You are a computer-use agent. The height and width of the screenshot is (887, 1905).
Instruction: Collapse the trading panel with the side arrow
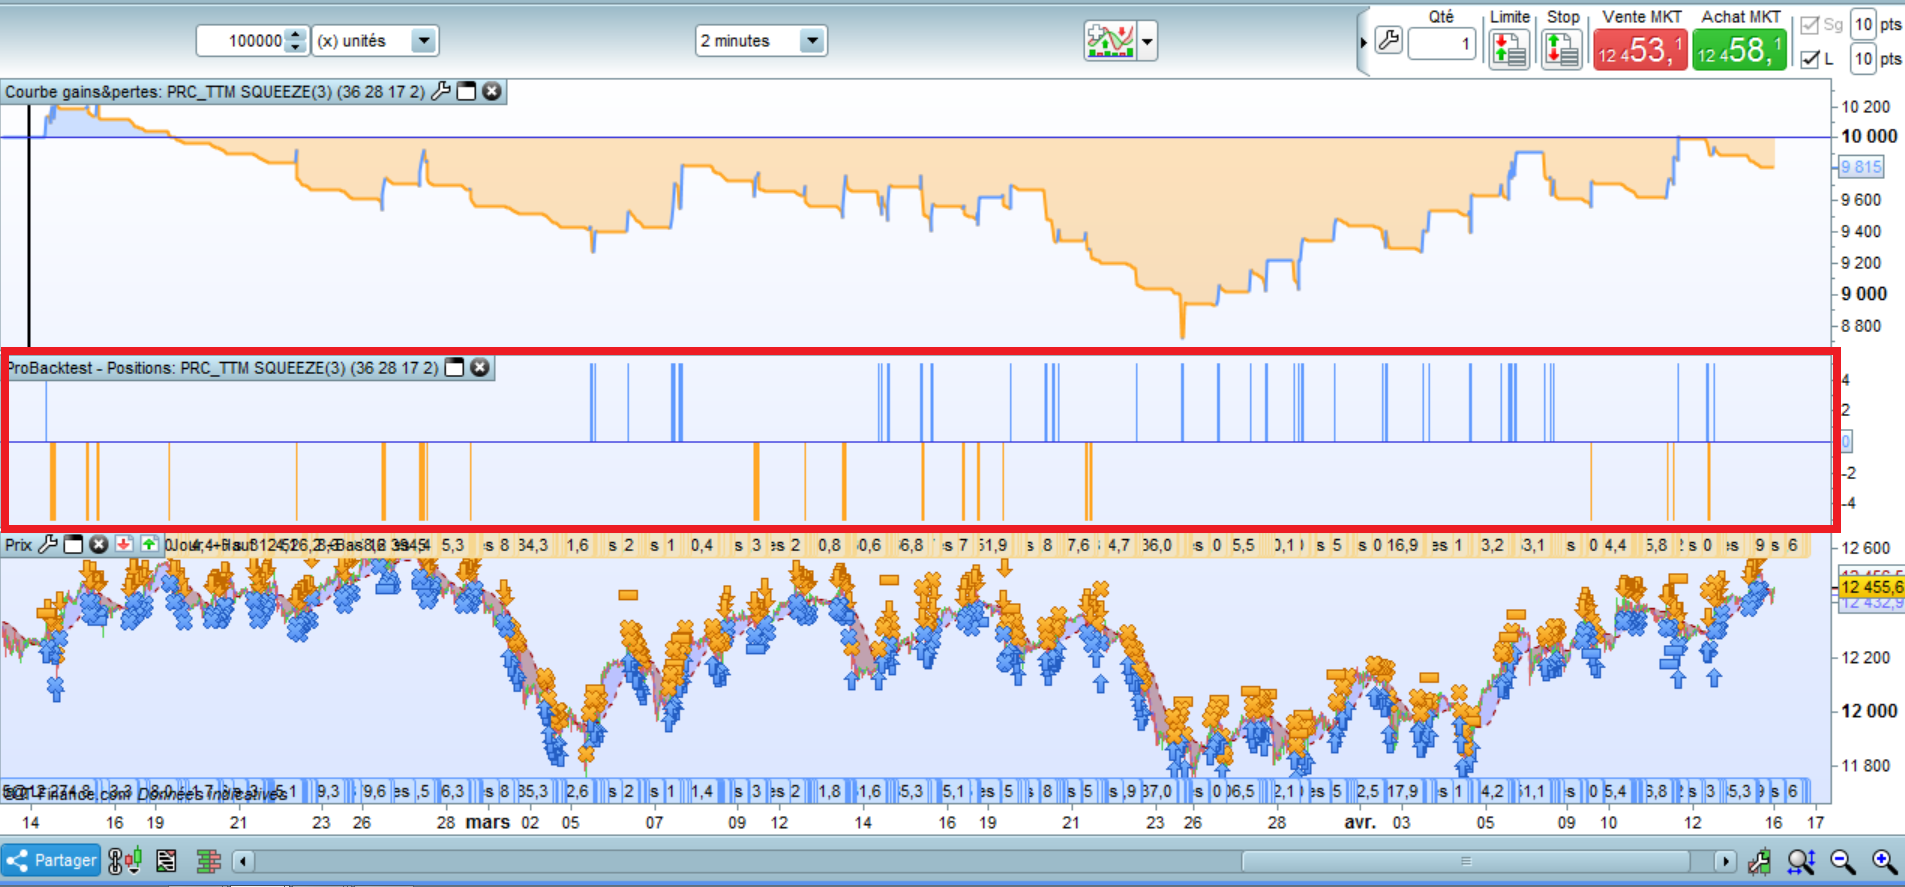tap(1363, 43)
